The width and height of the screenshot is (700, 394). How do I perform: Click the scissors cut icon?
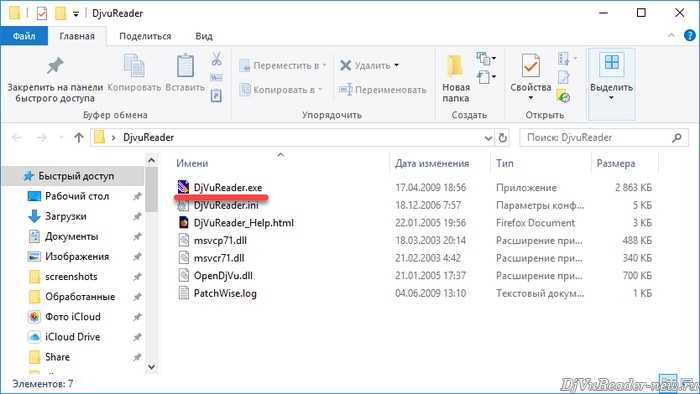pyautogui.click(x=217, y=59)
